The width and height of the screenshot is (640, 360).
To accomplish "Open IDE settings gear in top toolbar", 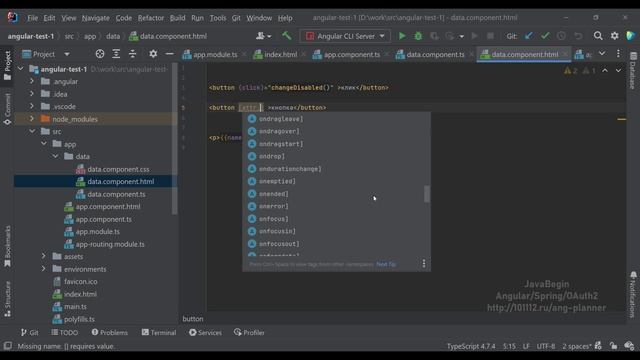I will 614,36.
